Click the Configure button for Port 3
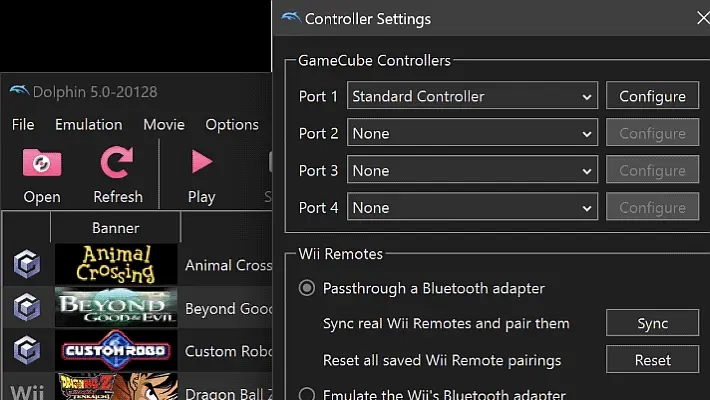This screenshot has width=710, height=400. pos(652,170)
